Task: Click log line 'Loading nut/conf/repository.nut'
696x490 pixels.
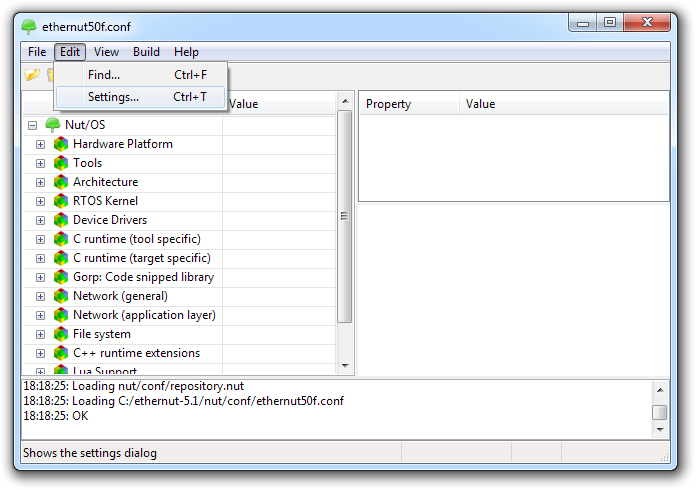Action: click(x=134, y=386)
